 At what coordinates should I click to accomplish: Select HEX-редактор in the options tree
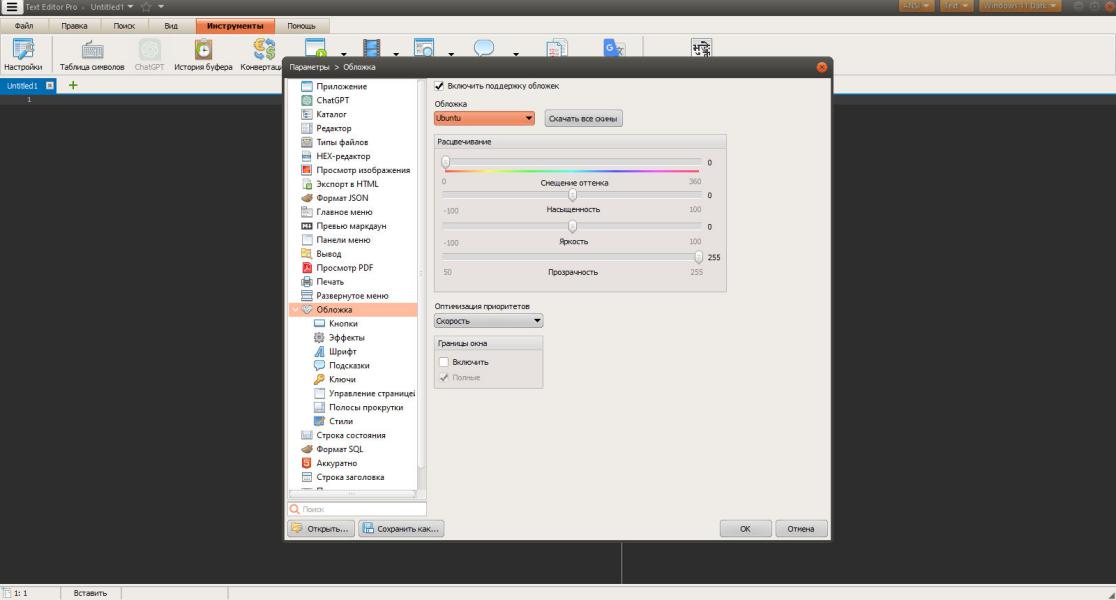pyautogui.click(x=343, y=156)
